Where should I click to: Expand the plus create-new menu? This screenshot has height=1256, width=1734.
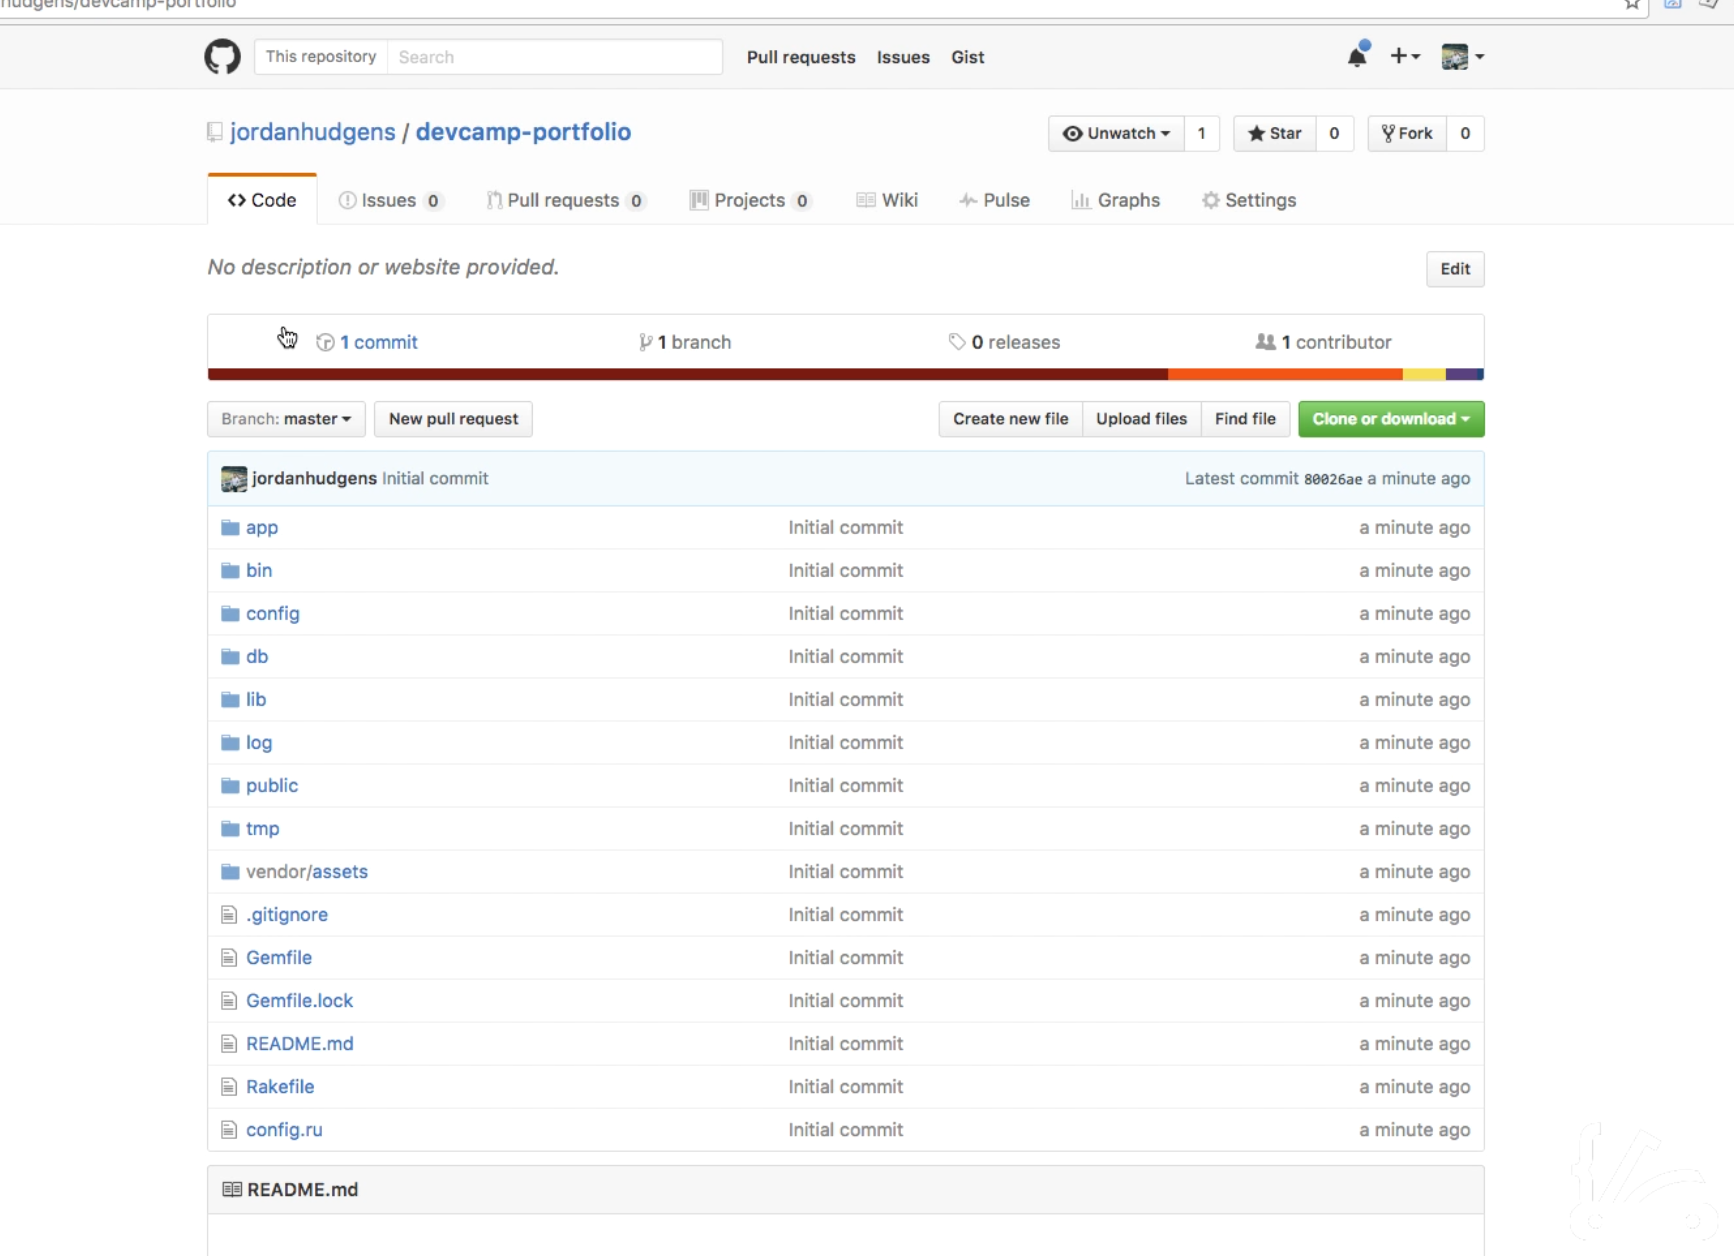point(1404,57)
